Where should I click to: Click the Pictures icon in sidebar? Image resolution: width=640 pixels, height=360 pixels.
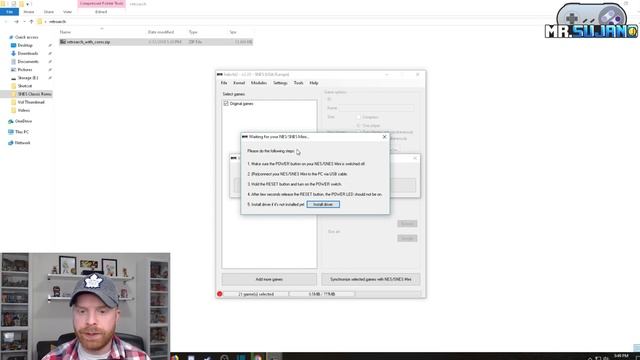pyautogui.click(x=13, y=70)
